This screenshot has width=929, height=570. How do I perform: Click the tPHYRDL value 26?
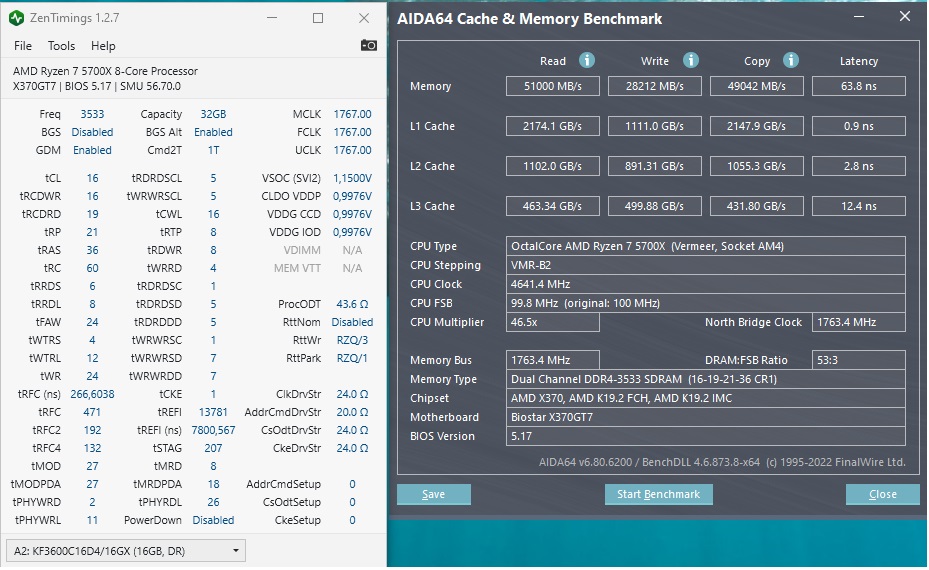pos(213,502)
